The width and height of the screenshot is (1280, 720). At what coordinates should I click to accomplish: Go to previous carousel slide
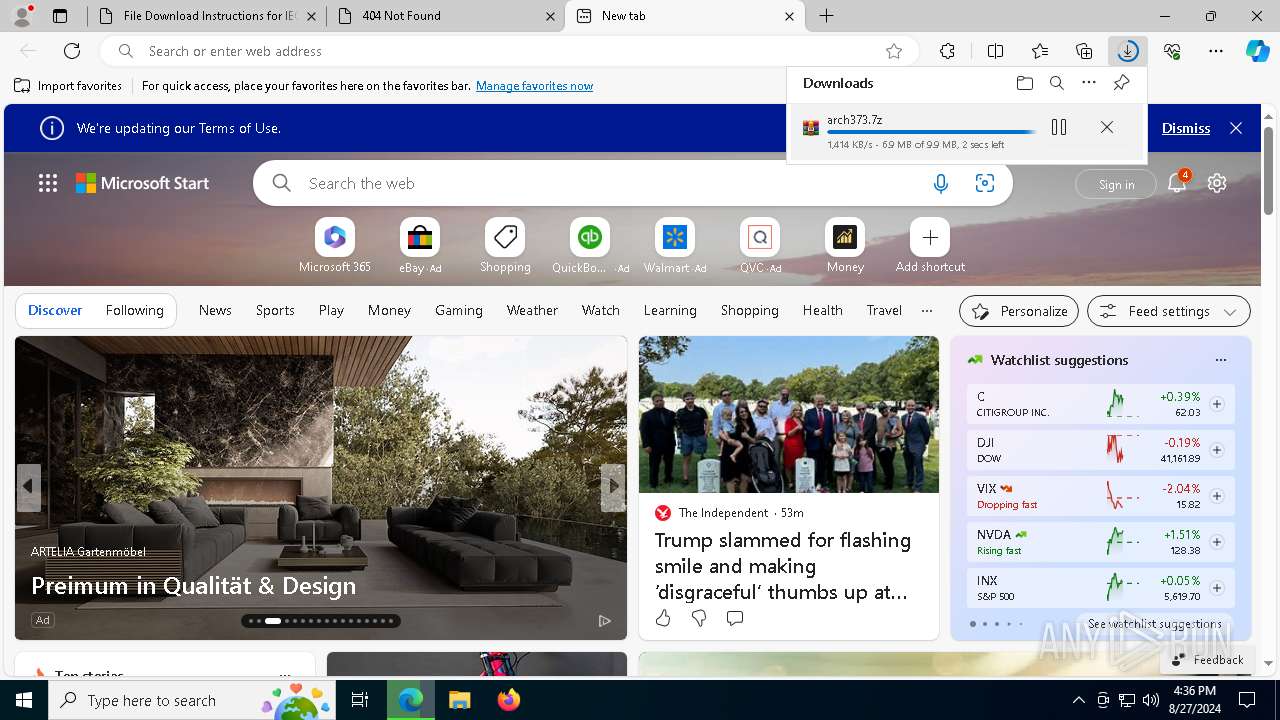(28, 486)
